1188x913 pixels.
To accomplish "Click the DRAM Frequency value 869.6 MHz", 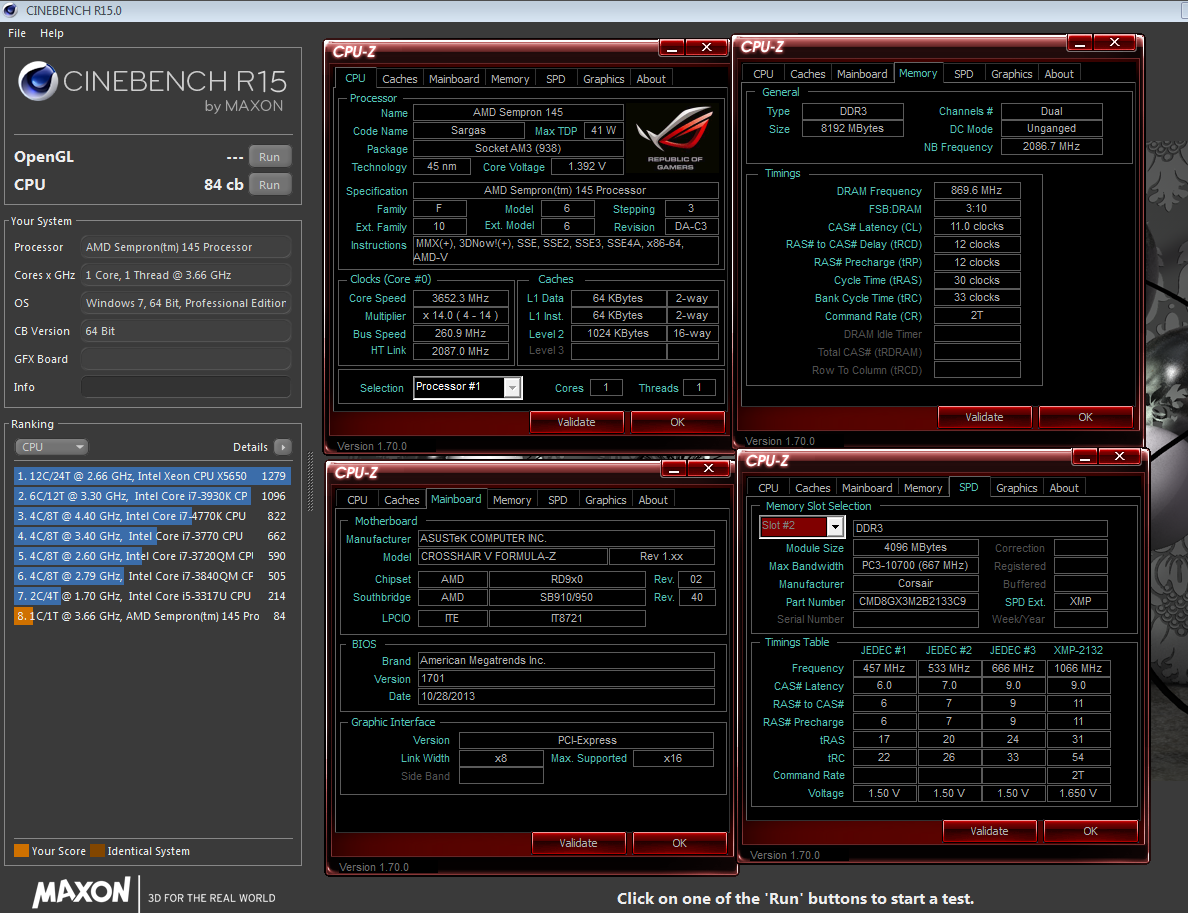I will 977,191.
